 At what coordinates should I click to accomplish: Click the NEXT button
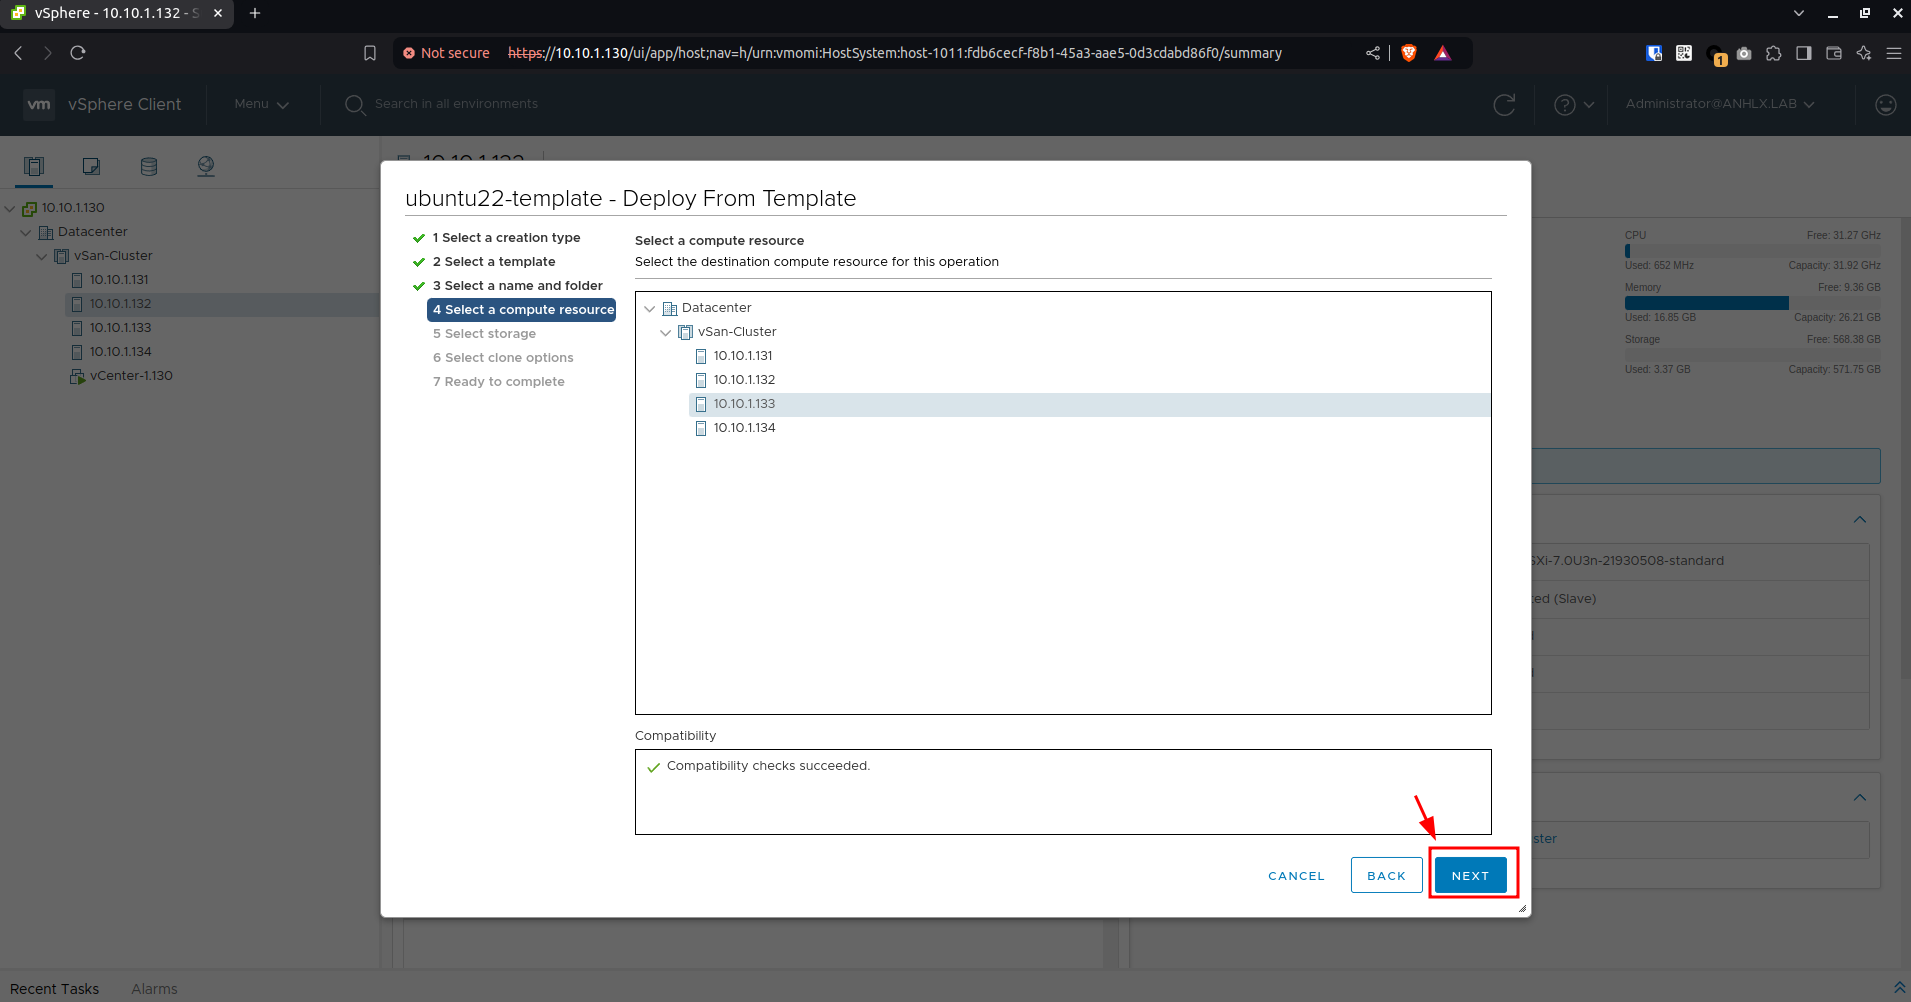[x=1470, y=875]
